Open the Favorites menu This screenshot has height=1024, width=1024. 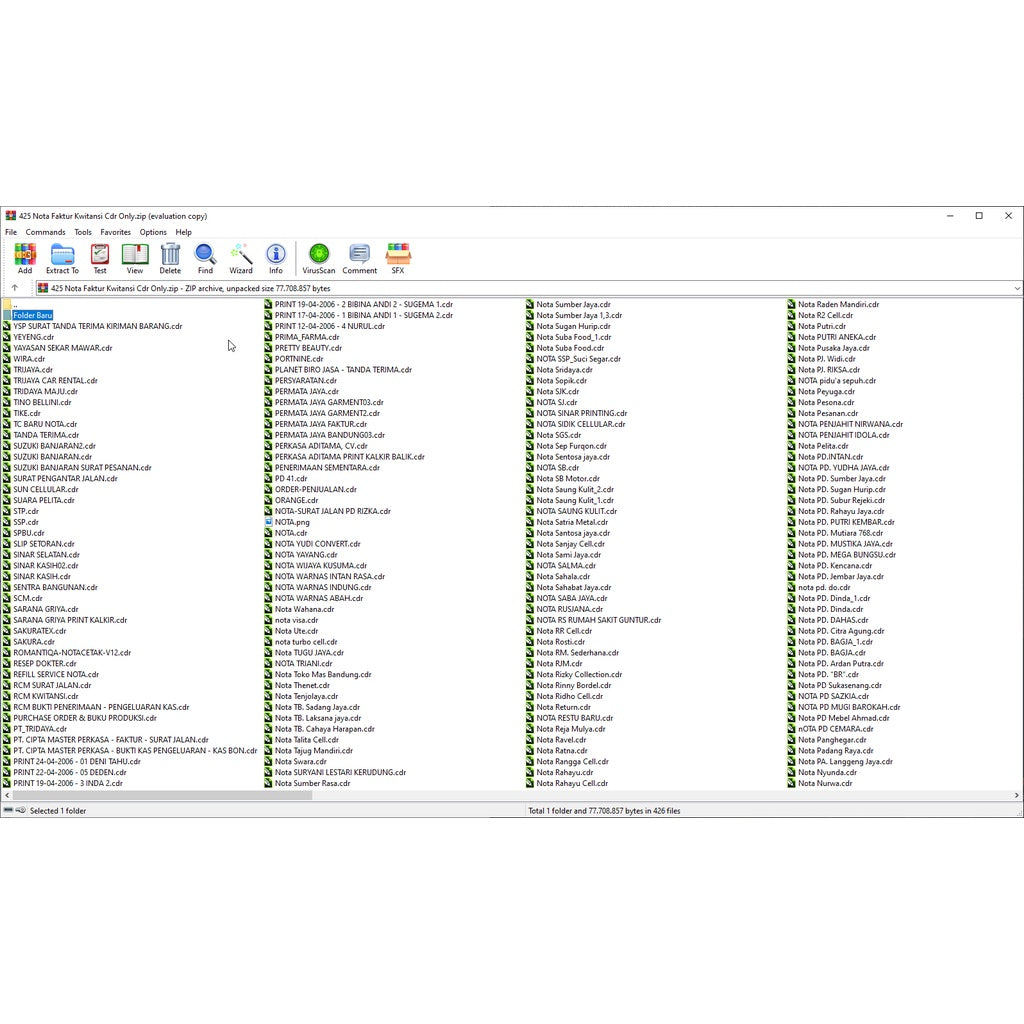(115, 231)
